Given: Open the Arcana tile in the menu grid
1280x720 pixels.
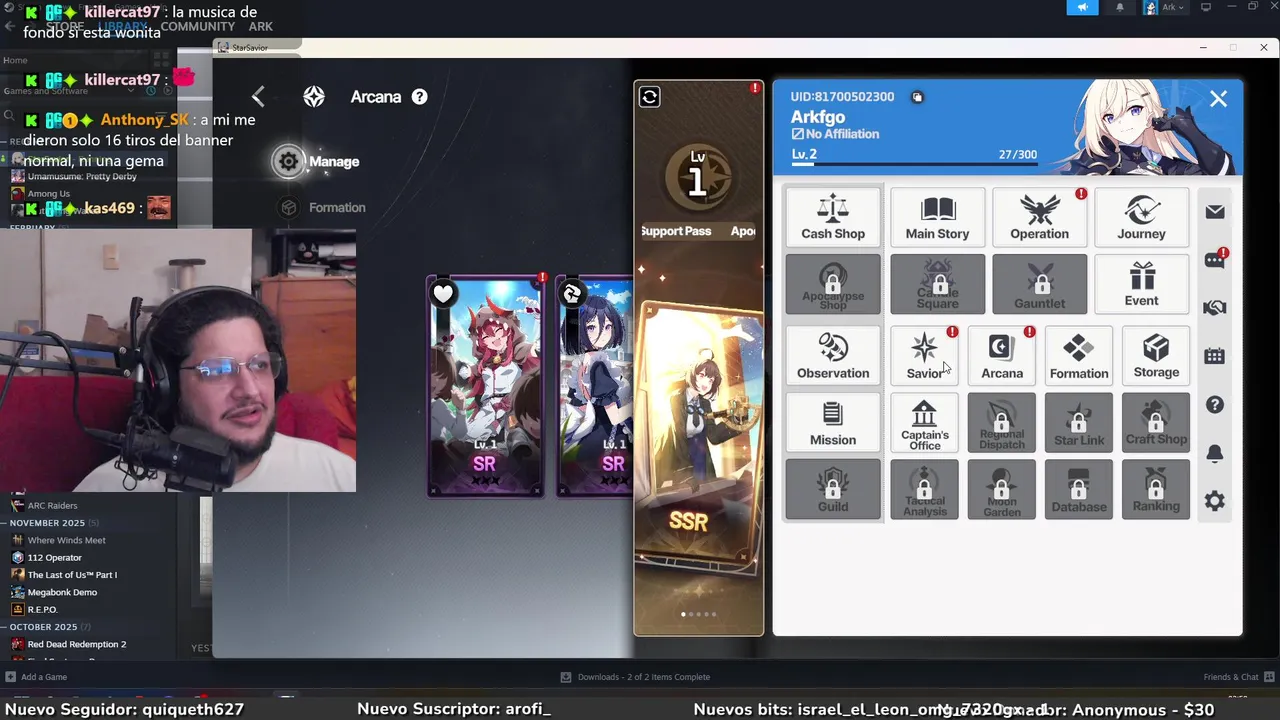Looking at the screenshot, I should tap(1002, 355).
